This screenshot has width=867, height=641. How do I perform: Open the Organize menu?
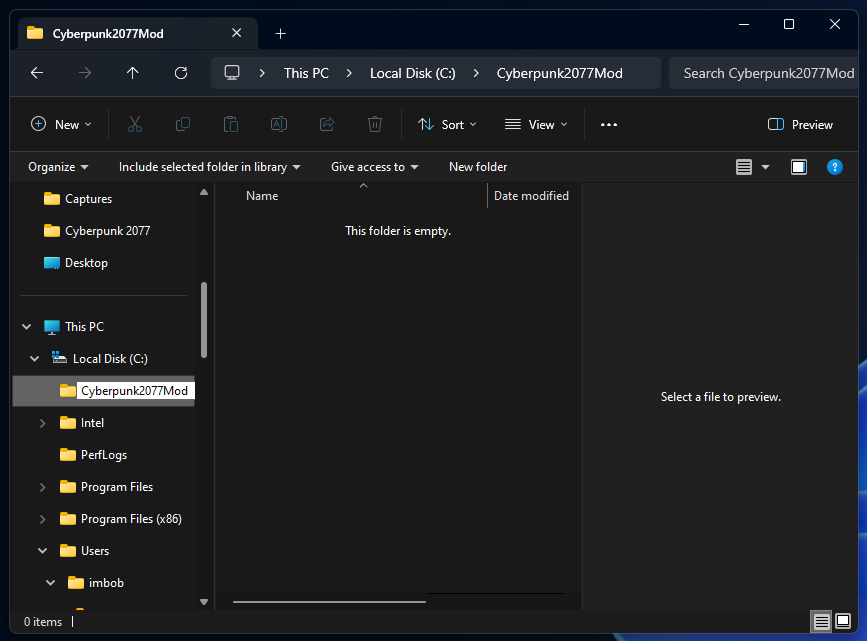click(58, 167)
